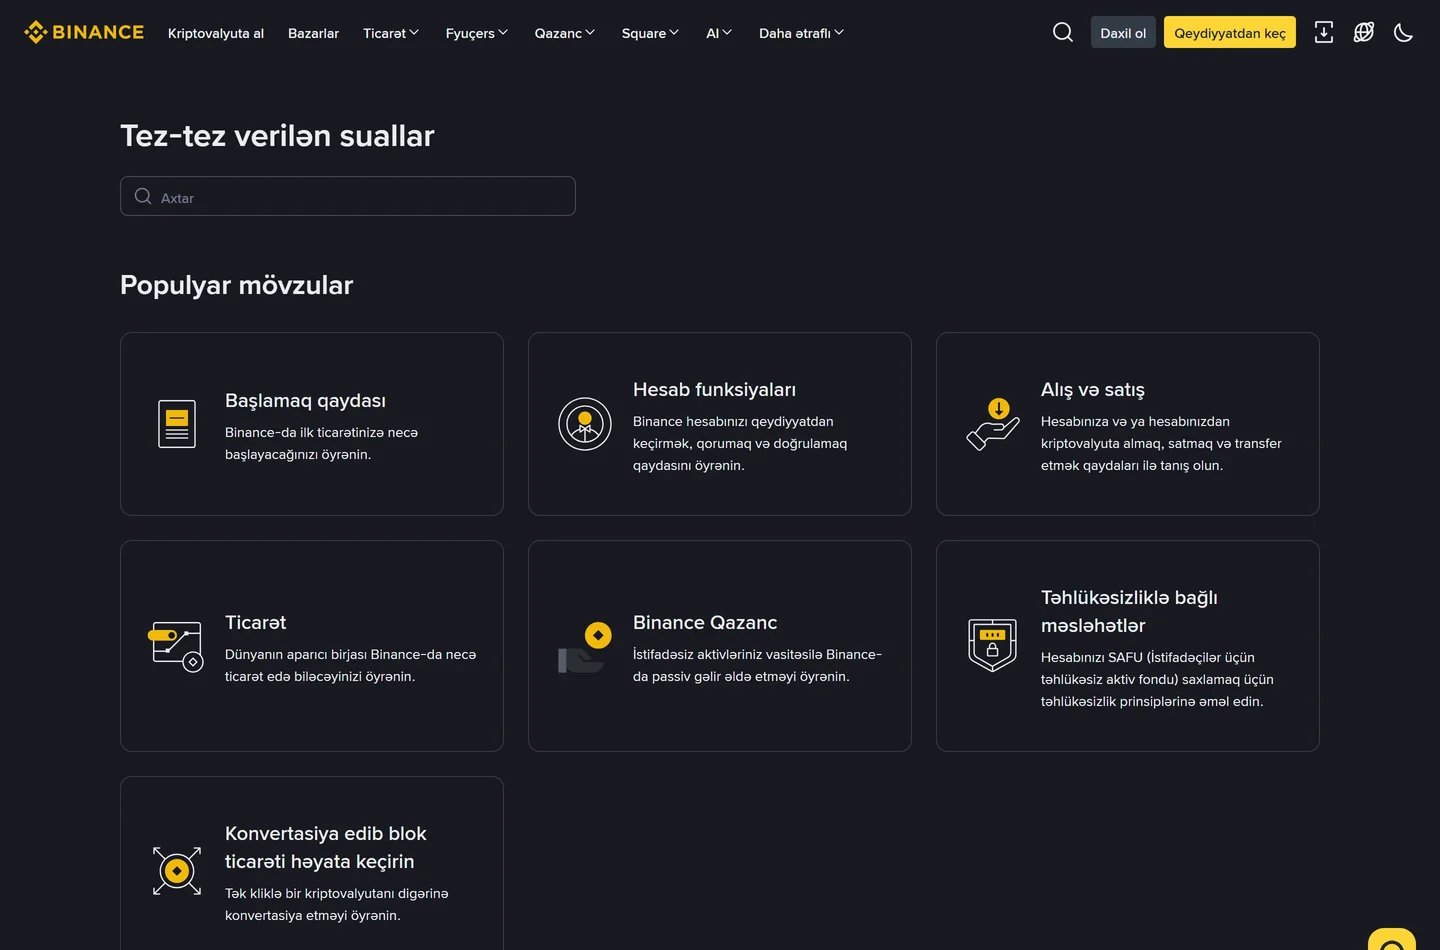Click the Başlamaq qaydası document icon

(x=177, y=424)
